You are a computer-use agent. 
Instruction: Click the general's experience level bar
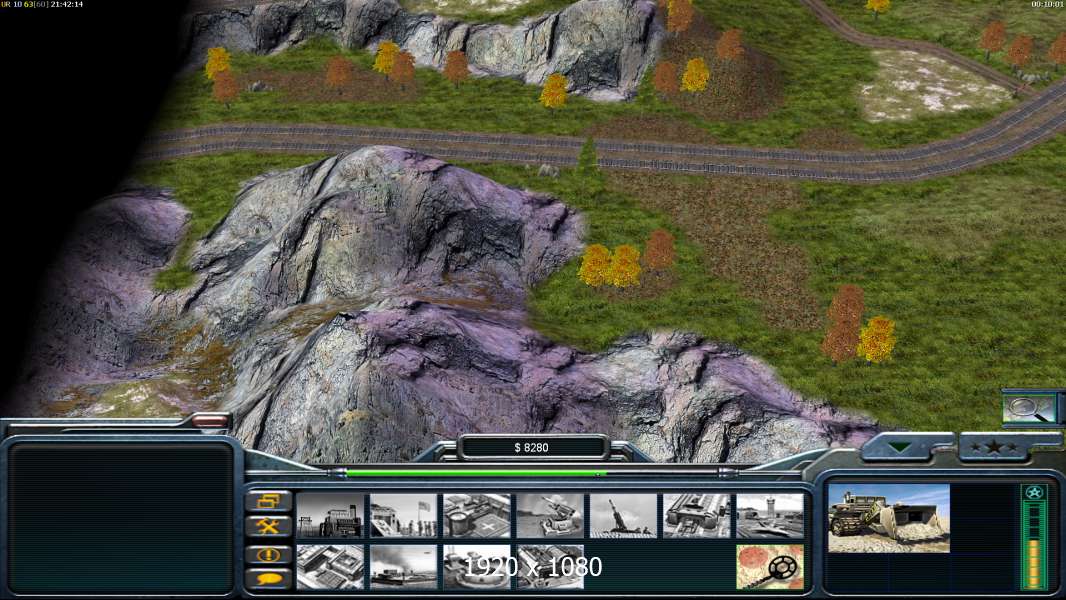[x=1034, y=546]
